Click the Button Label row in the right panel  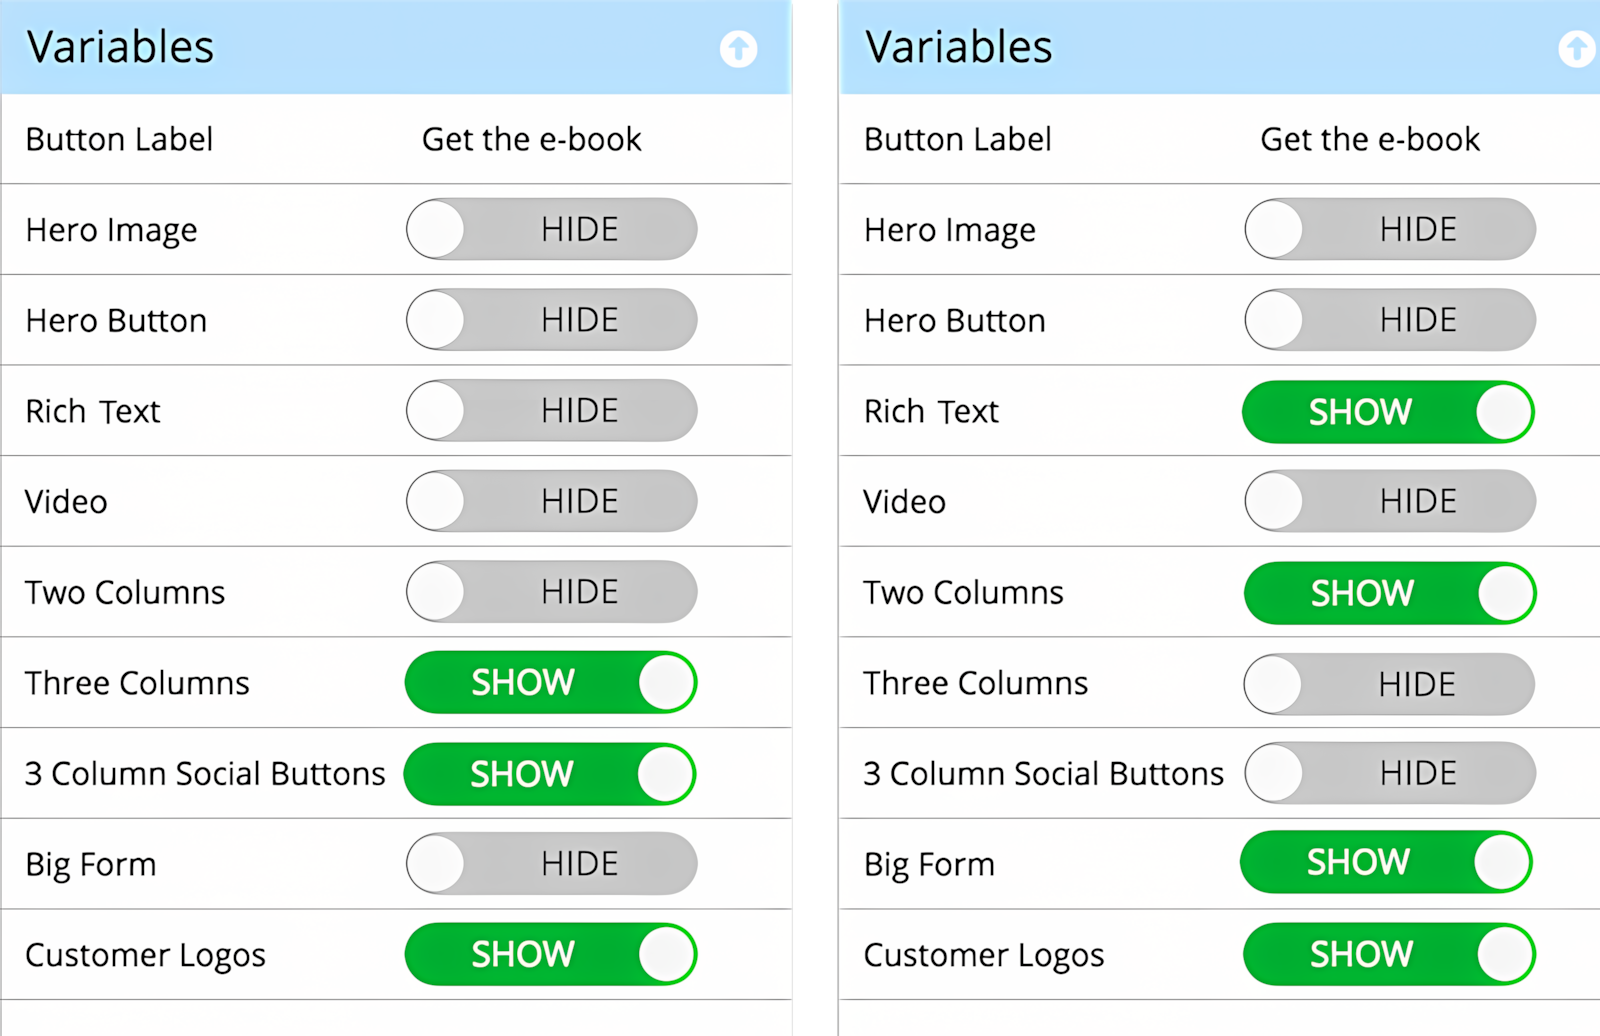pyautogui.click(x=957, y=139)
